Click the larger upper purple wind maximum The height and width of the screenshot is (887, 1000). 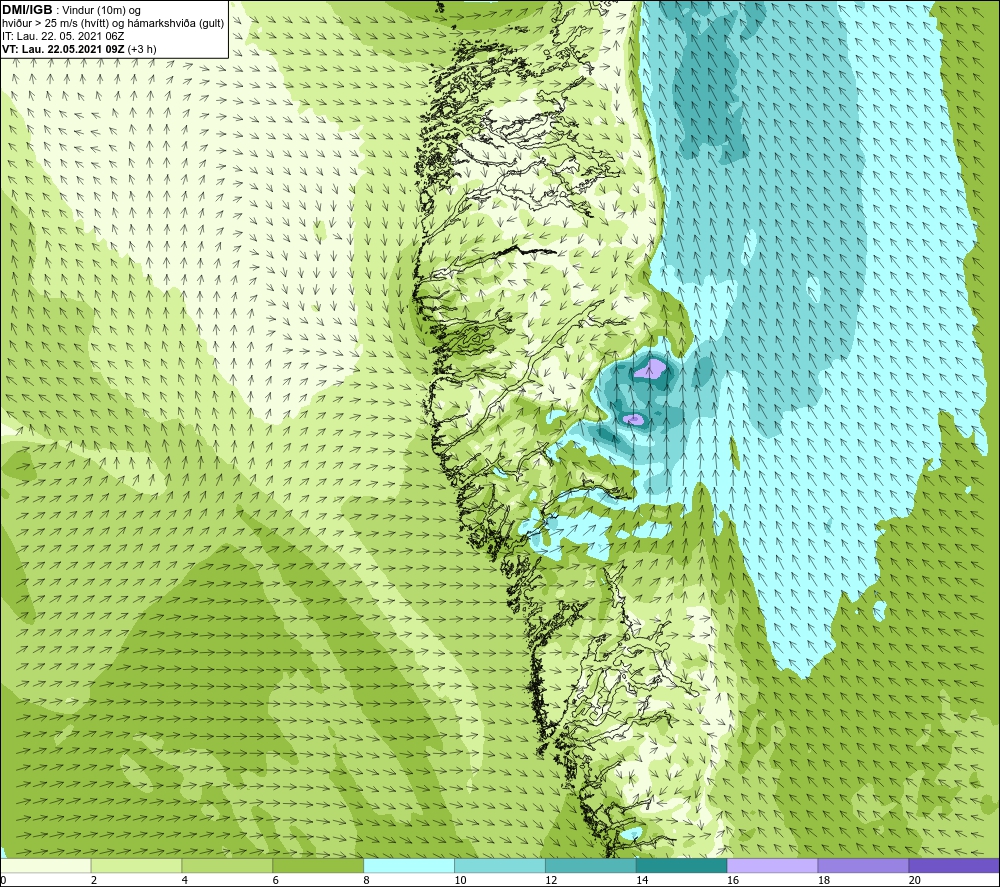click(650, 369)
